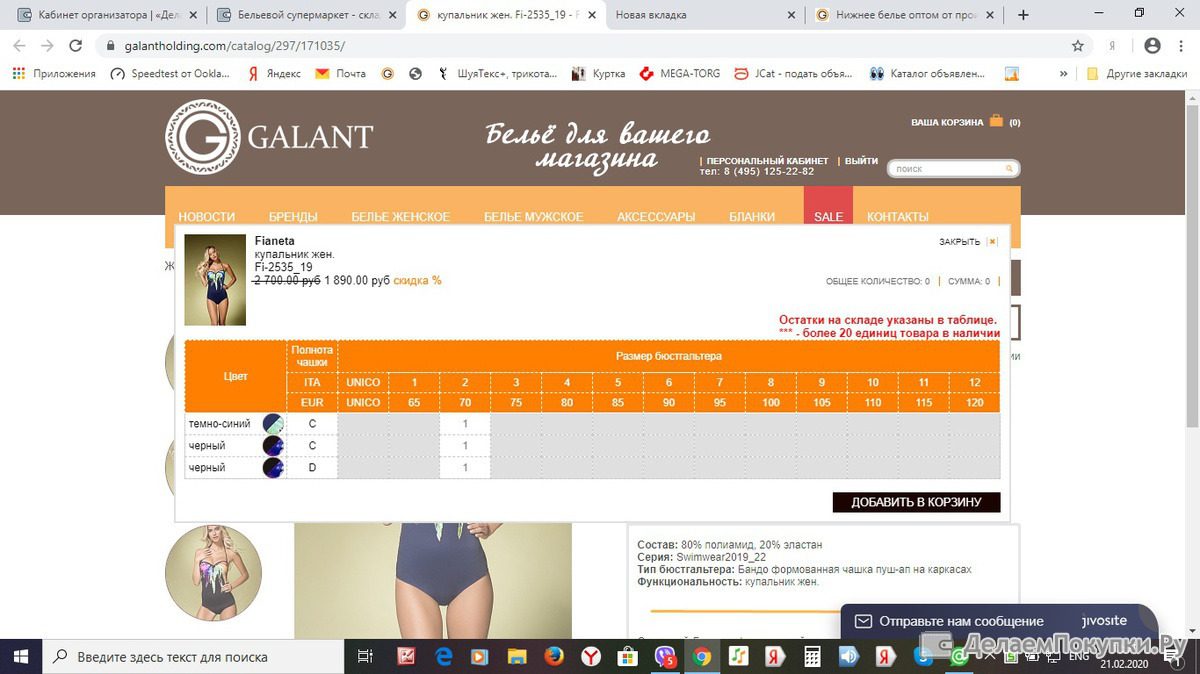Open Microsoft Store from the taskbar
Screen dimensions: 1200x674
[x=627, y=657]
